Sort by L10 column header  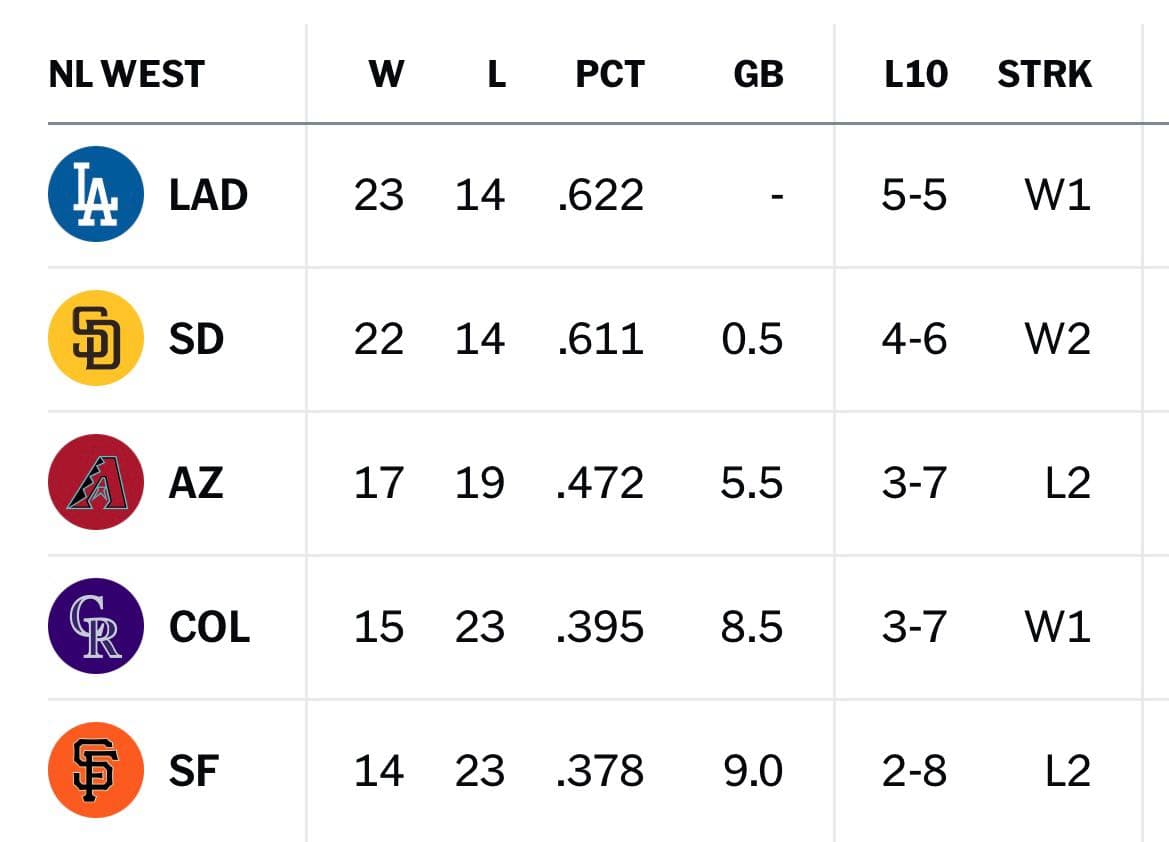(x=916, y=74)
